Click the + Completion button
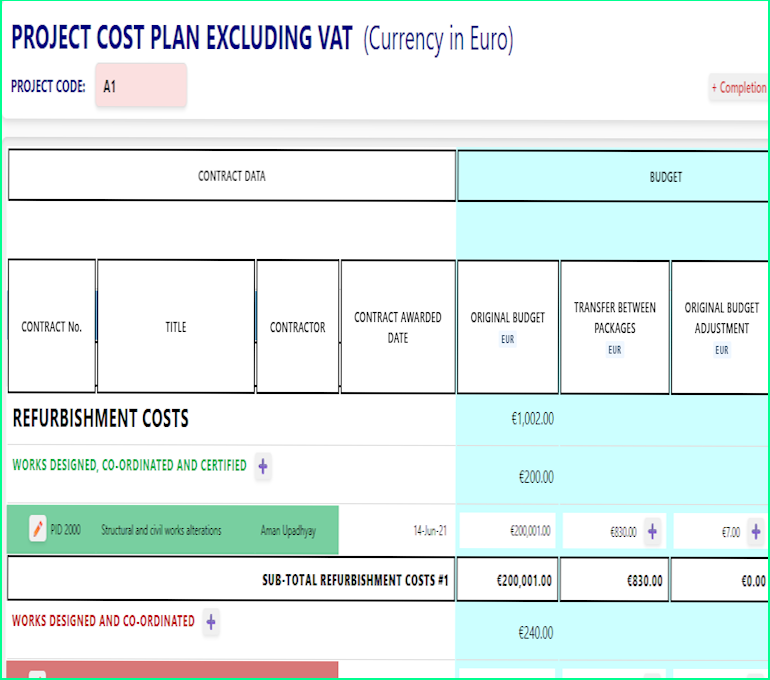 (x=738, y=88)
